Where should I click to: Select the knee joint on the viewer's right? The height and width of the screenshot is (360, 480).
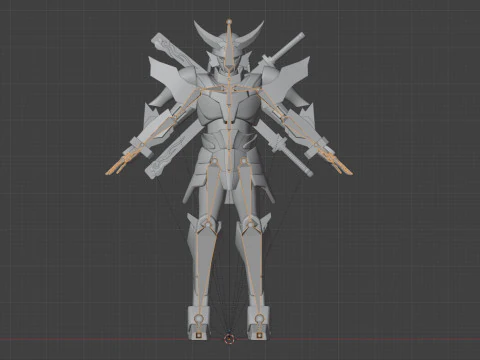coord(249,225)
